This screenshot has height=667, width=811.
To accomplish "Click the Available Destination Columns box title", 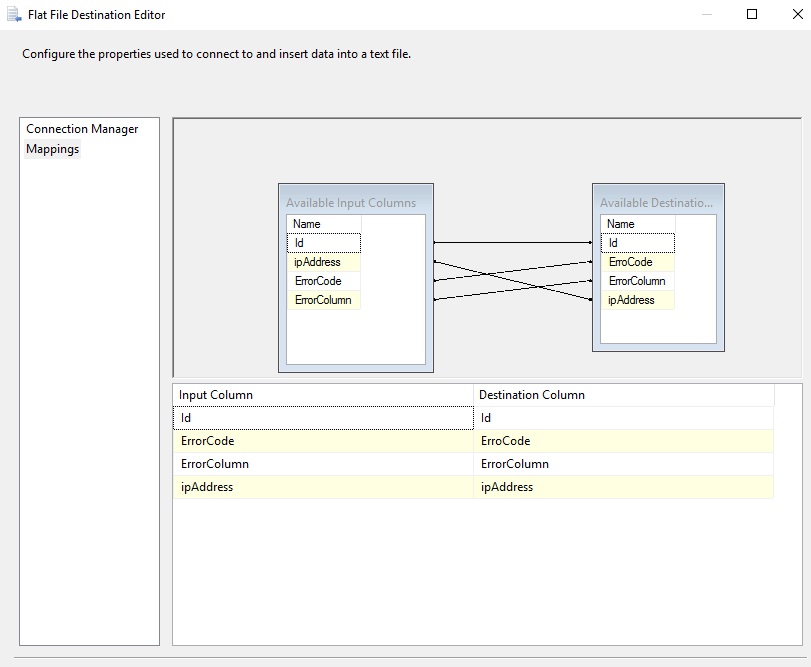I will tap(656, 203).
